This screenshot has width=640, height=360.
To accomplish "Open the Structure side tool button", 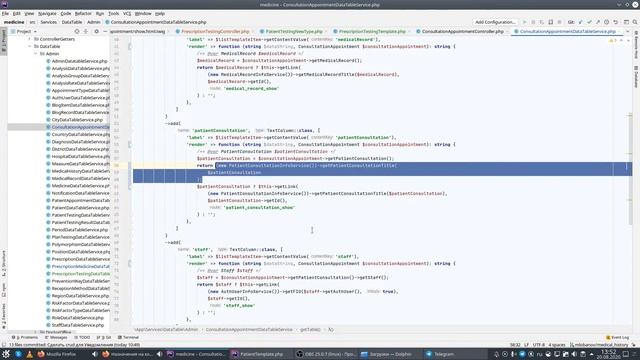I will (x=4, y=264).
